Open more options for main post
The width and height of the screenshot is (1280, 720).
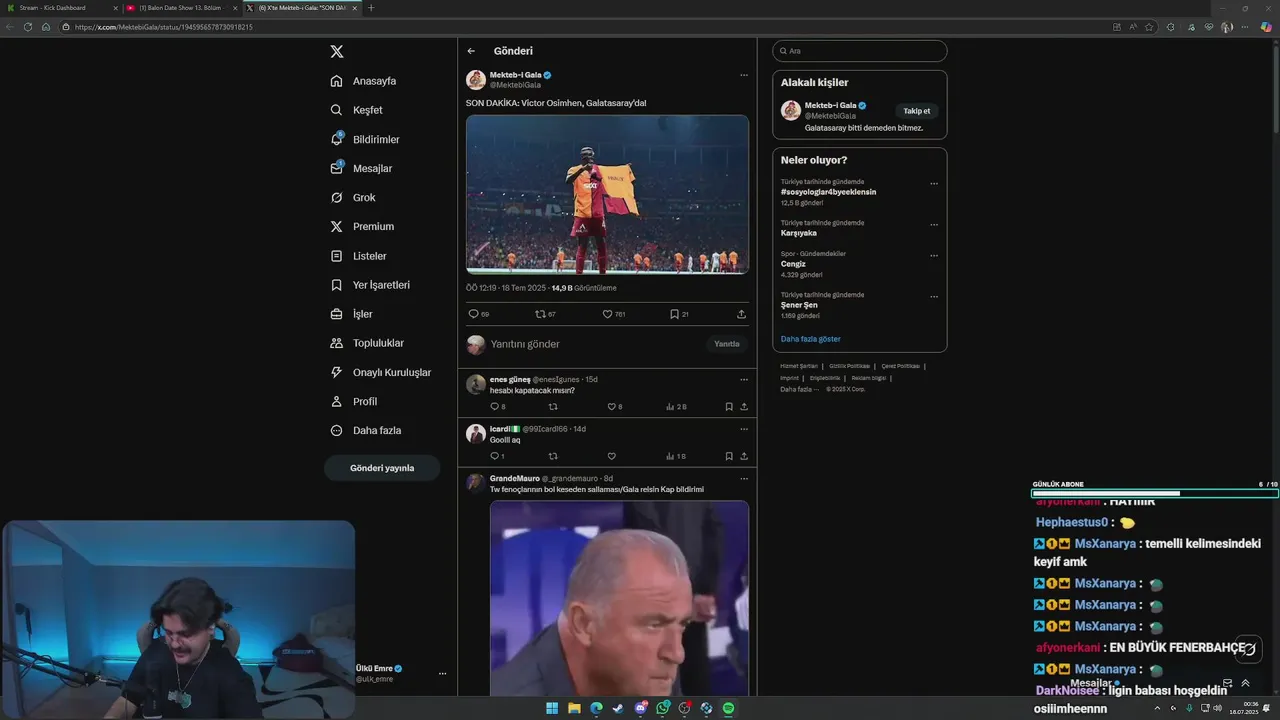(744, 75)
